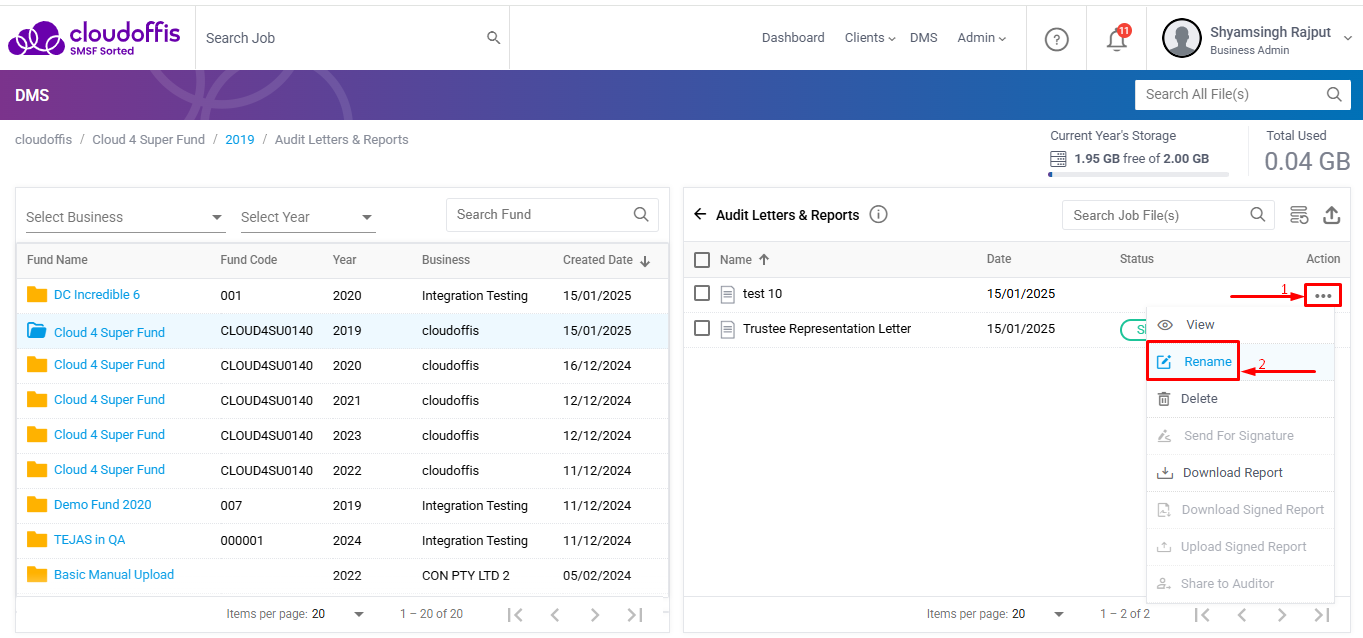The width and height of the screenshot is (1363, 638).
Task: Open the notifications bell icon
Action: [x=1117, y=39]
